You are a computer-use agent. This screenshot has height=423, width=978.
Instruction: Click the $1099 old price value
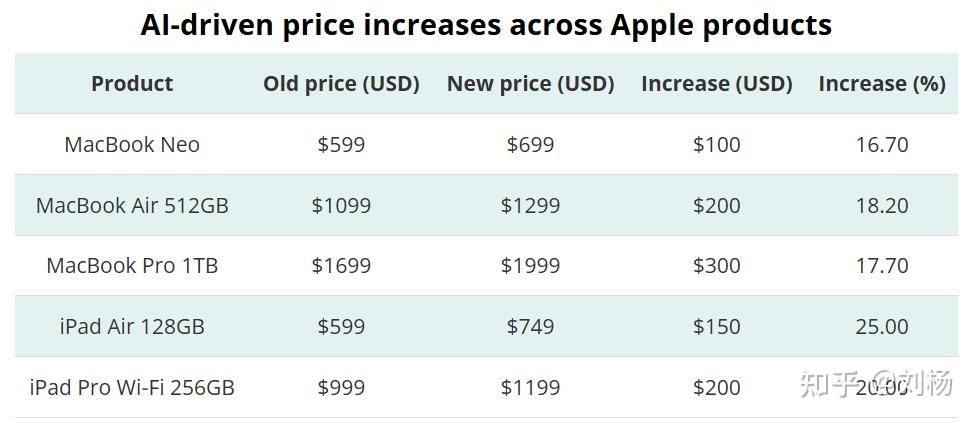click(341, 205)
